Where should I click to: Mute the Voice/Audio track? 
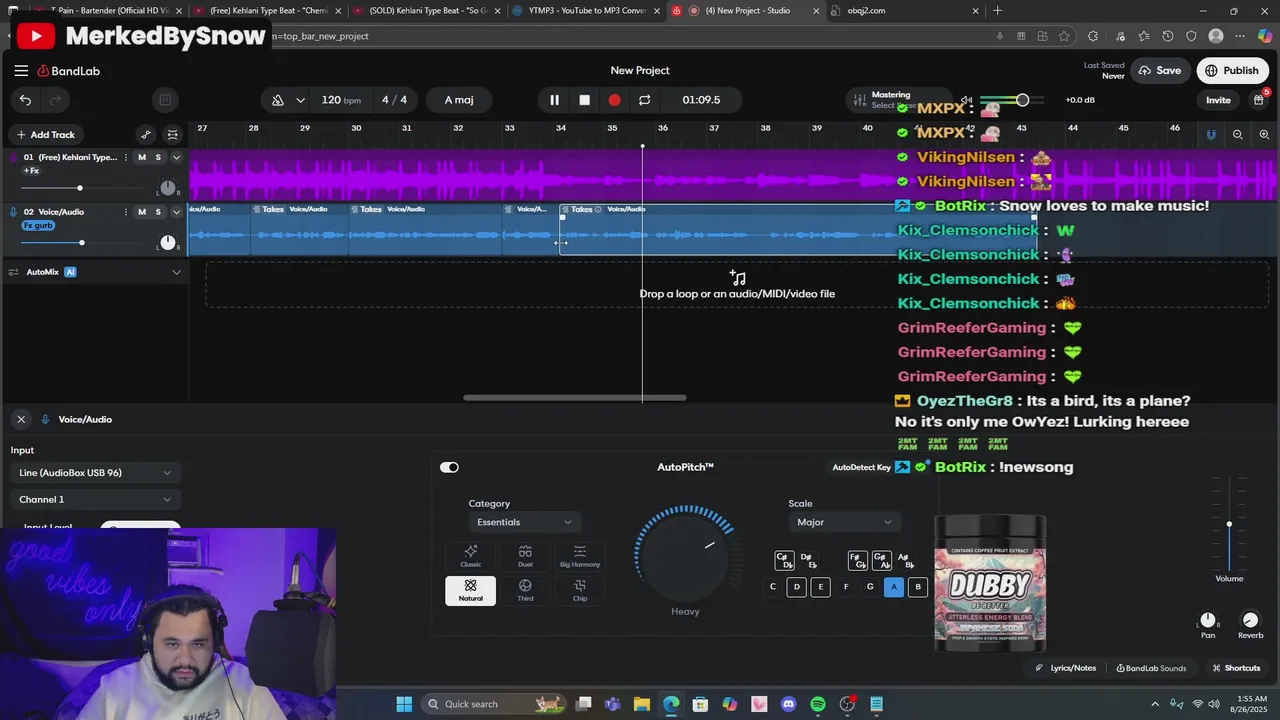tap(142, 212)
